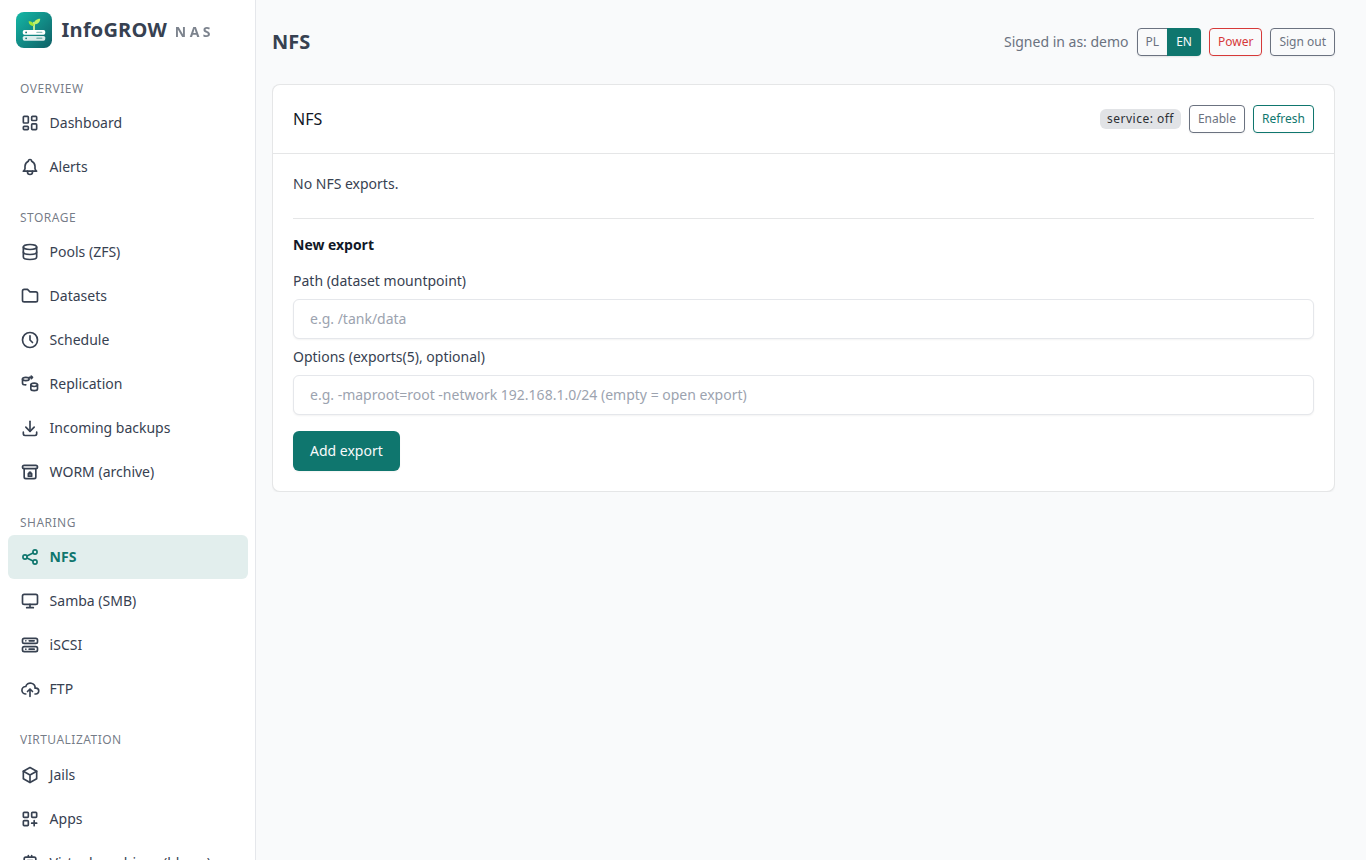Click the Incoming backups download icon
The height and width of the screenshot is (860, 1366).
tap(30, 428)
